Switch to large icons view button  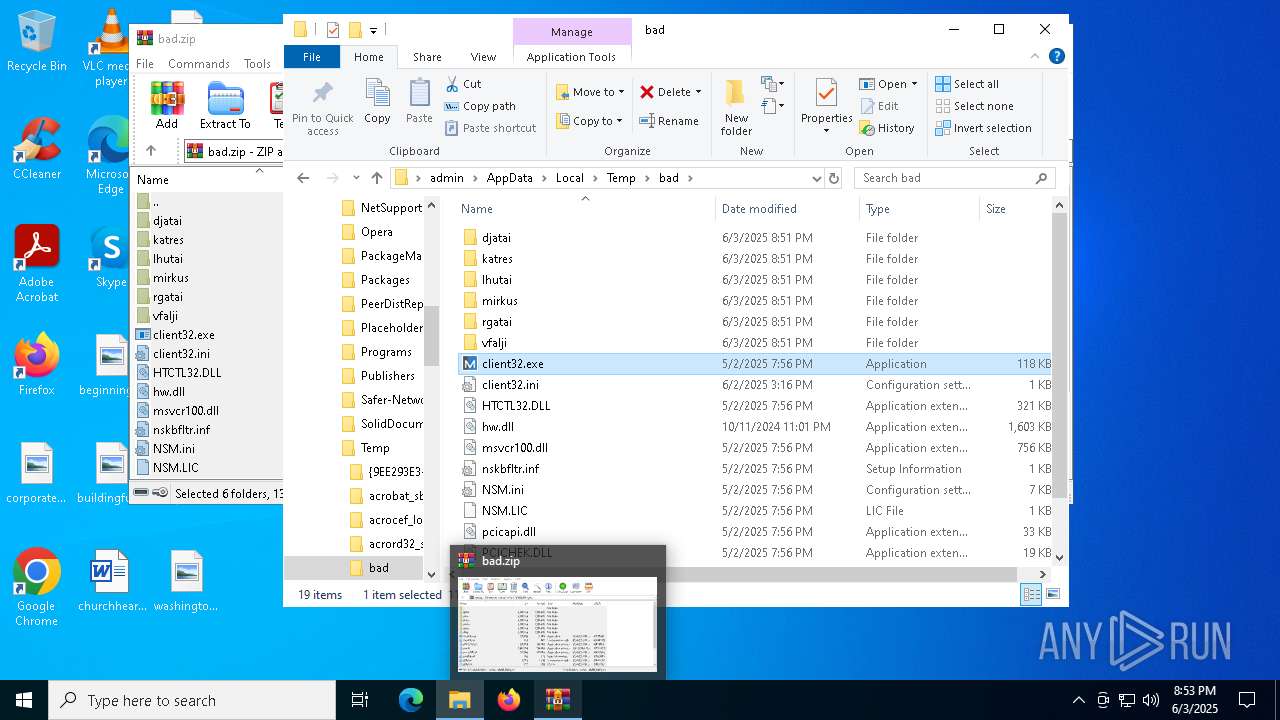(x=1053, y=594)
